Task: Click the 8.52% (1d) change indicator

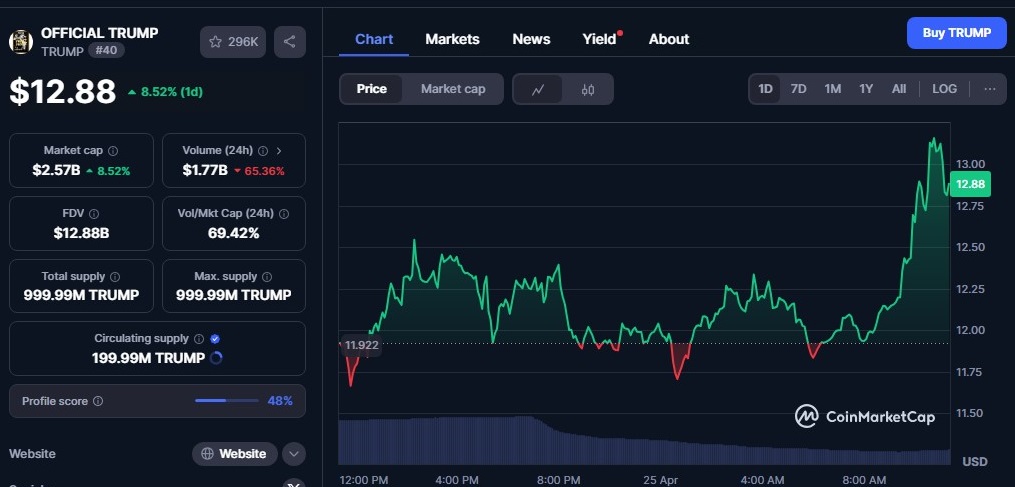Action: [x=165, y=92]
